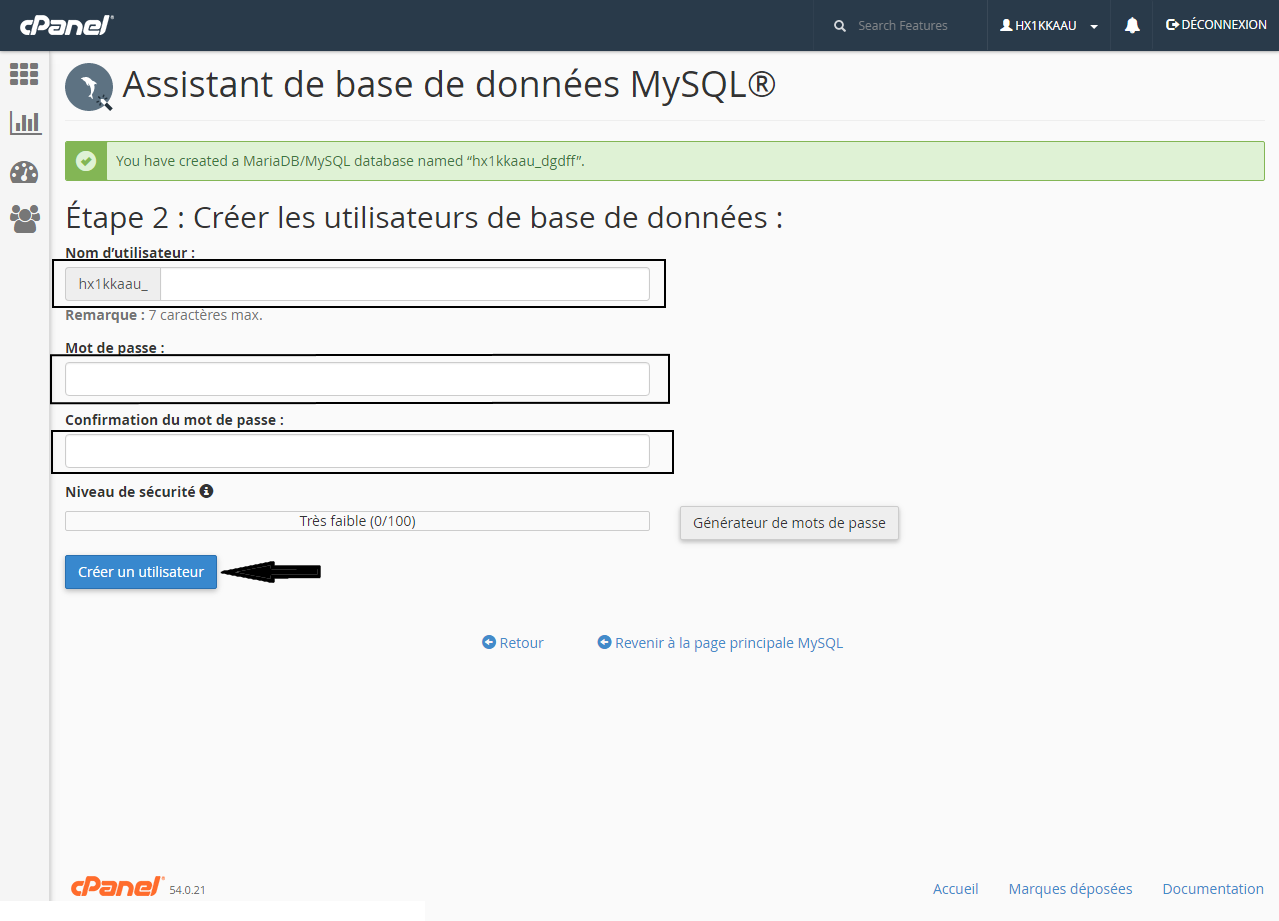Click the cPanel logo in header

pos(67,25)
